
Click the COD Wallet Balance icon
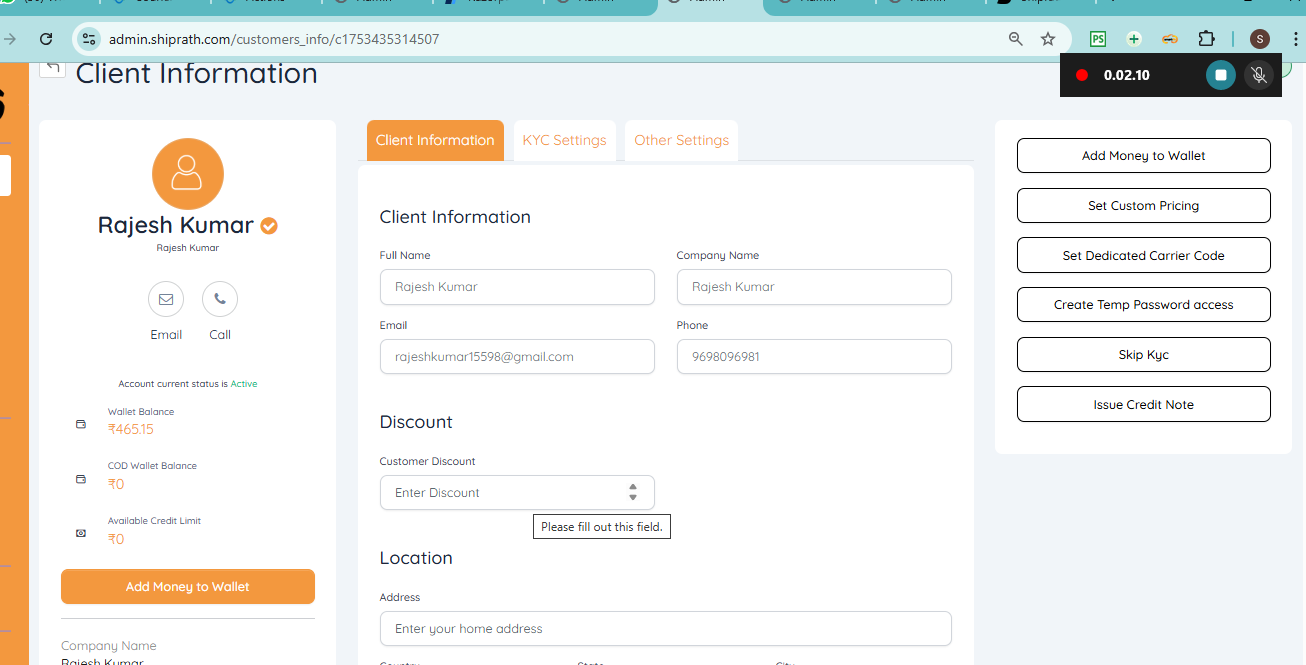pyautogui.click(x=81, y=479)
